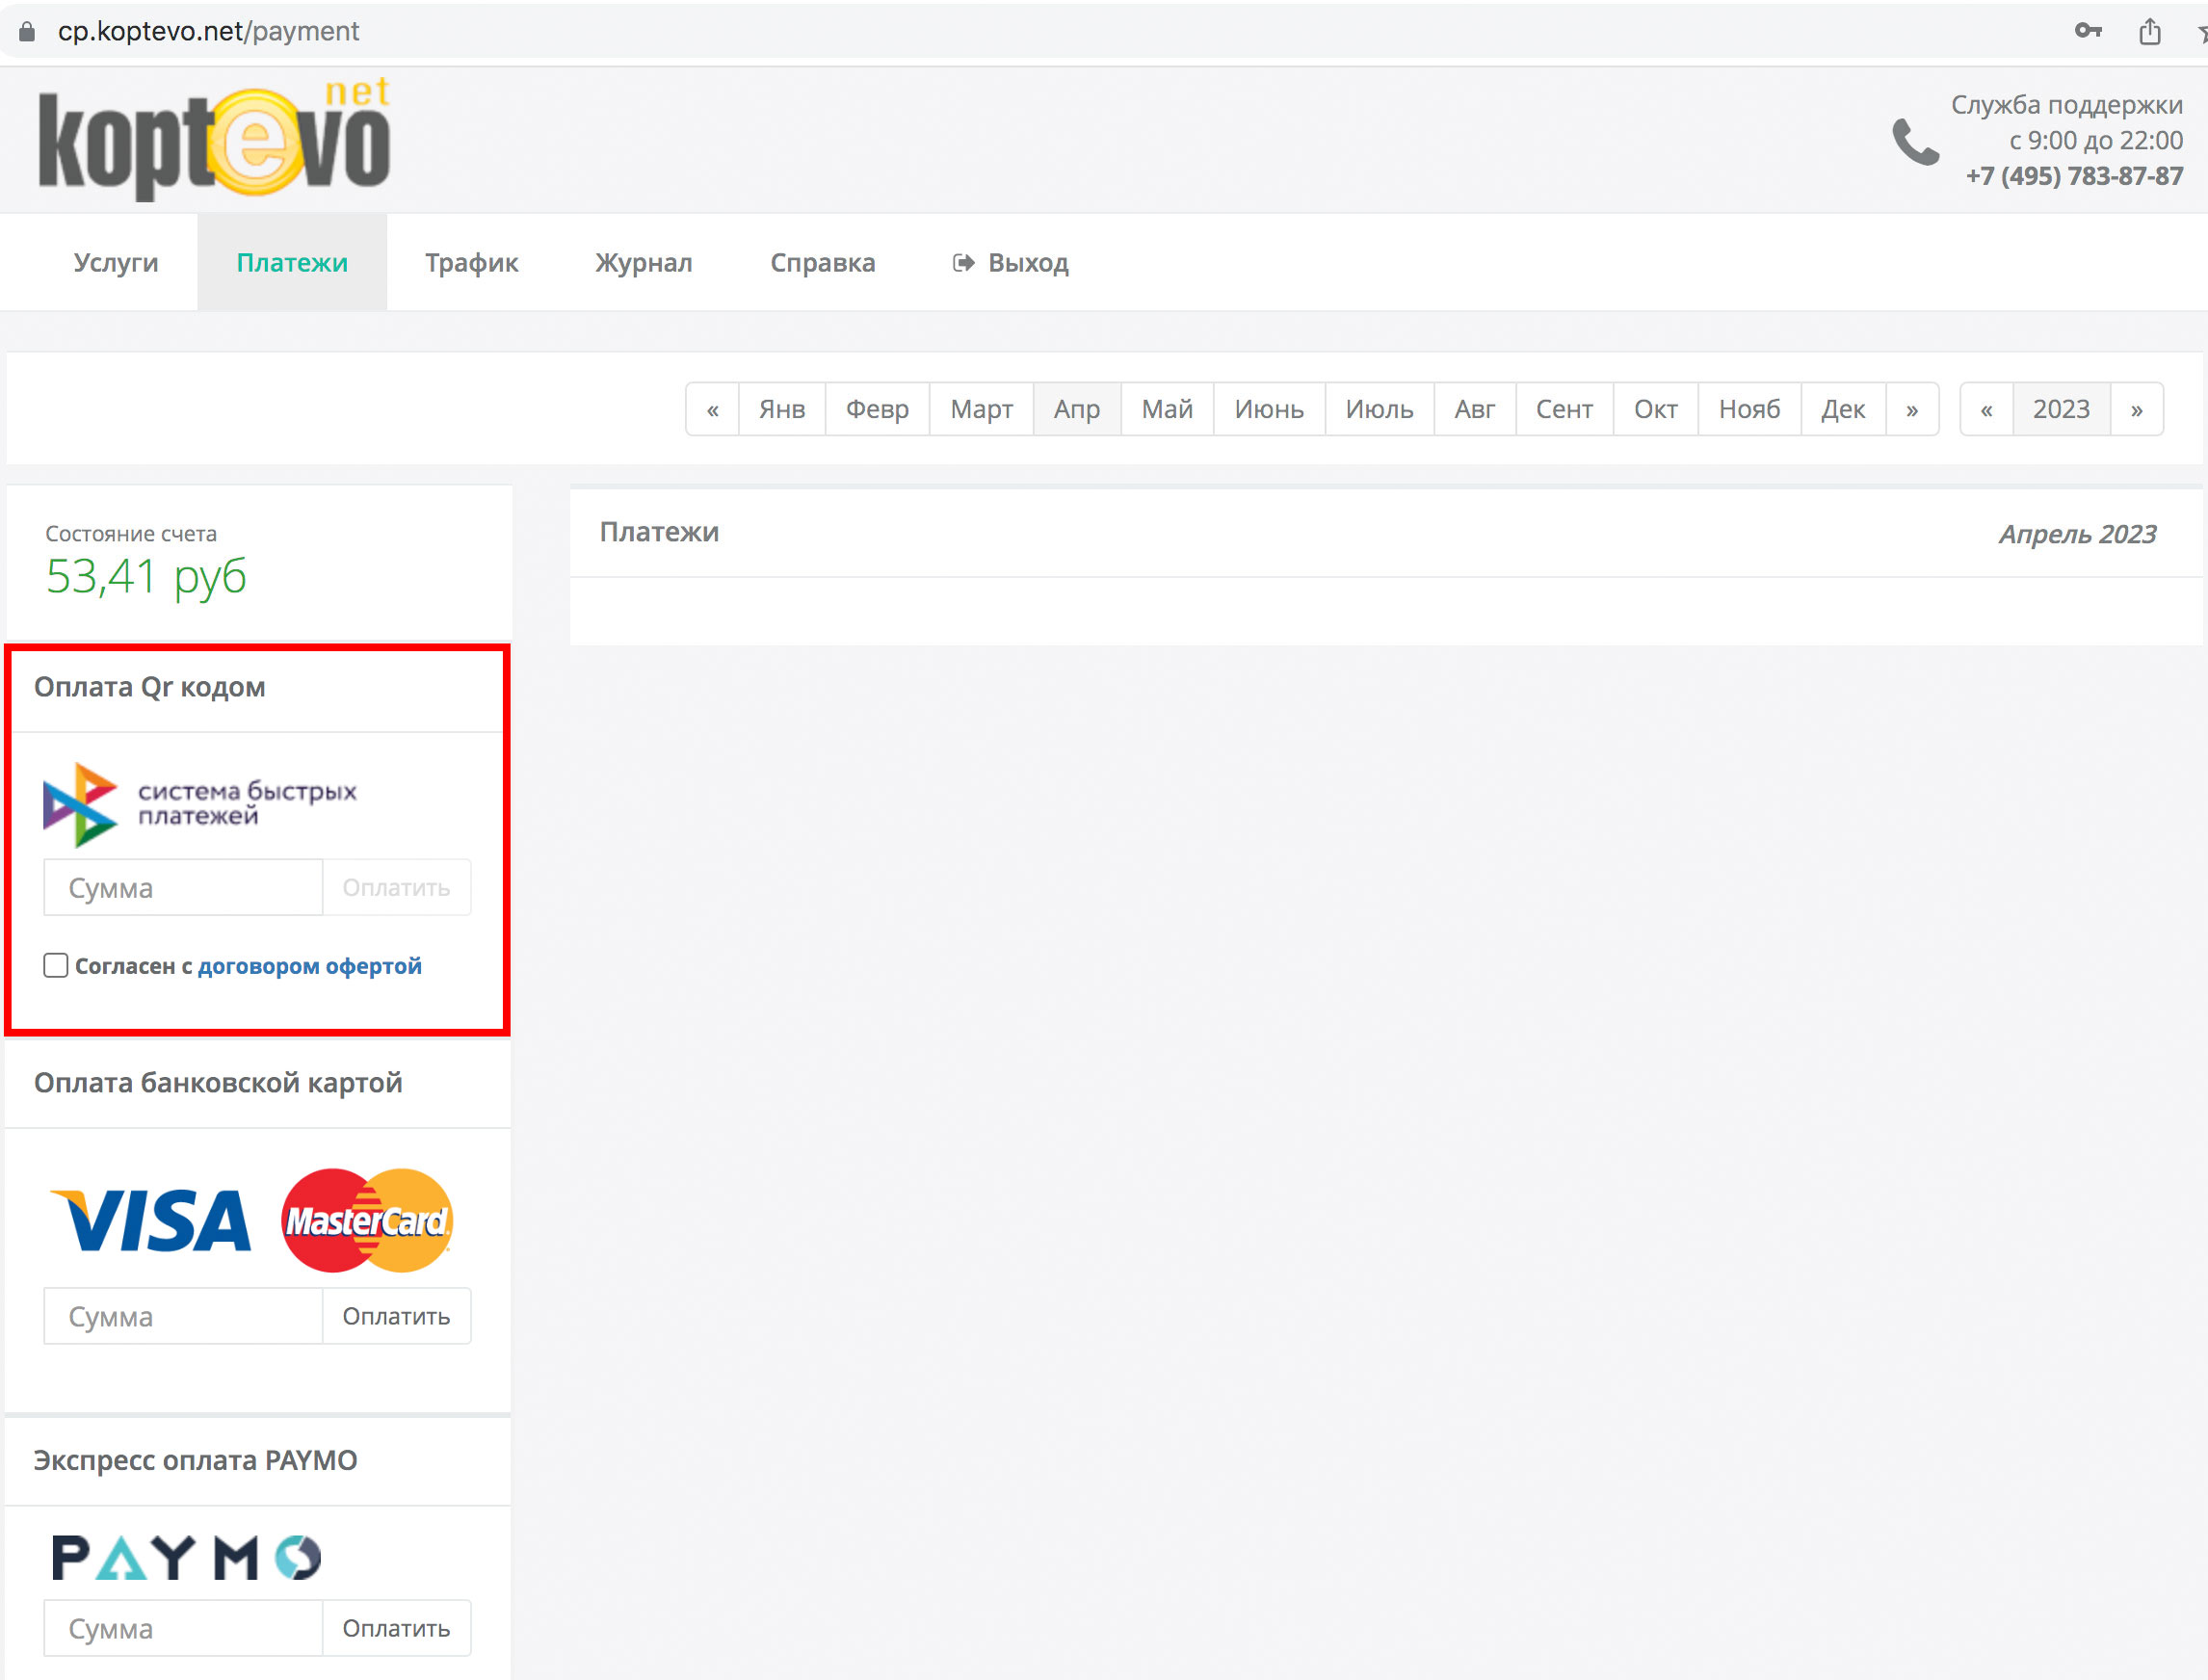Screen dimensions: 2208x1680
Task: Click the PAYMO logo
Action: tap(187, 1557)
